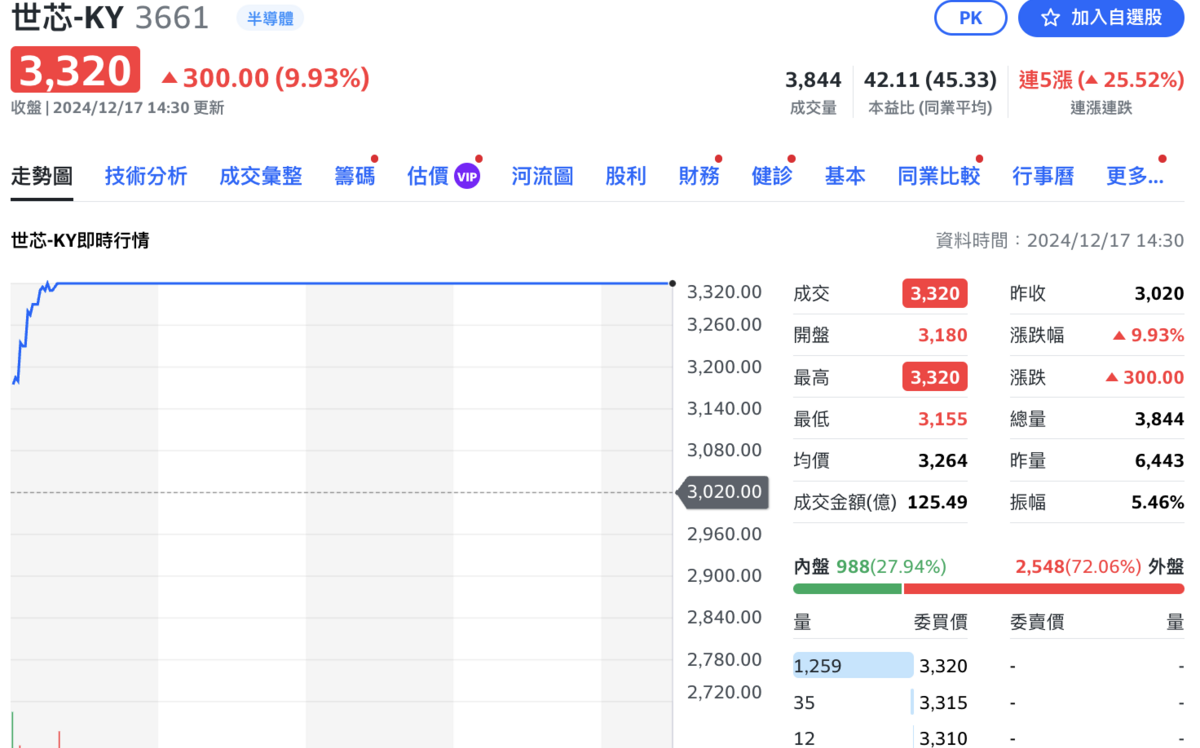Image resolution: width=1200 pixels, height=748 pixels.
Task: Switch to the 成交彙整 tab
Action: coord(260,175)
